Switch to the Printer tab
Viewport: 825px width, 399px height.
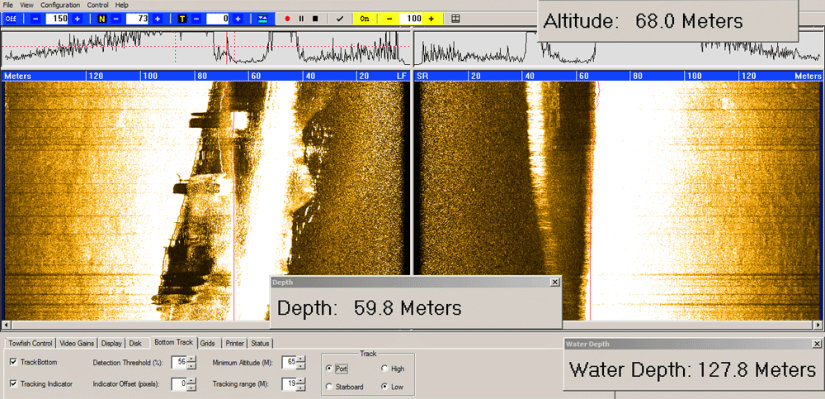coord(234,343)
